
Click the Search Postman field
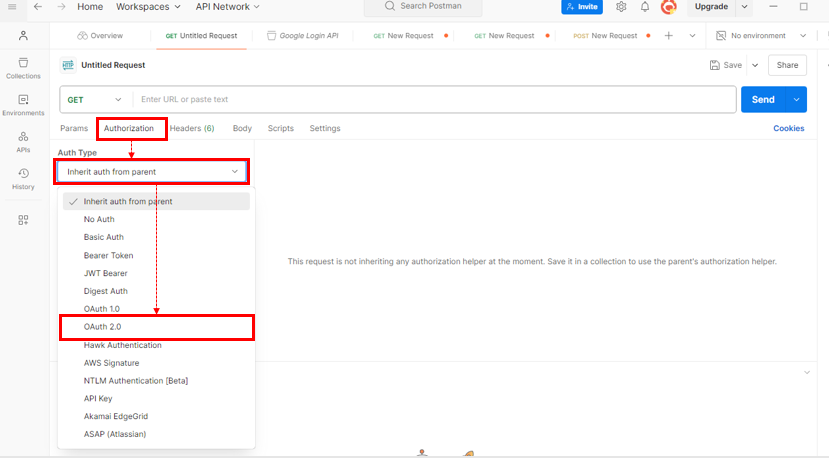tap(423, 7)
